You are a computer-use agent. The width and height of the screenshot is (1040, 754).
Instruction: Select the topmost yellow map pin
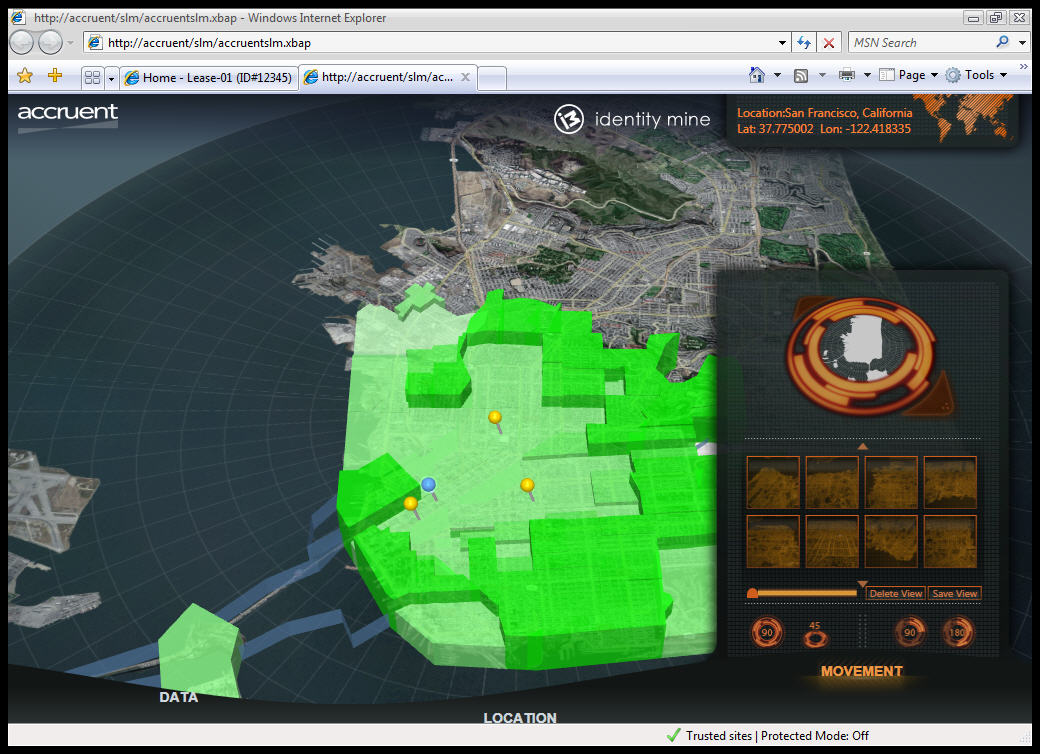coord(494,417)
